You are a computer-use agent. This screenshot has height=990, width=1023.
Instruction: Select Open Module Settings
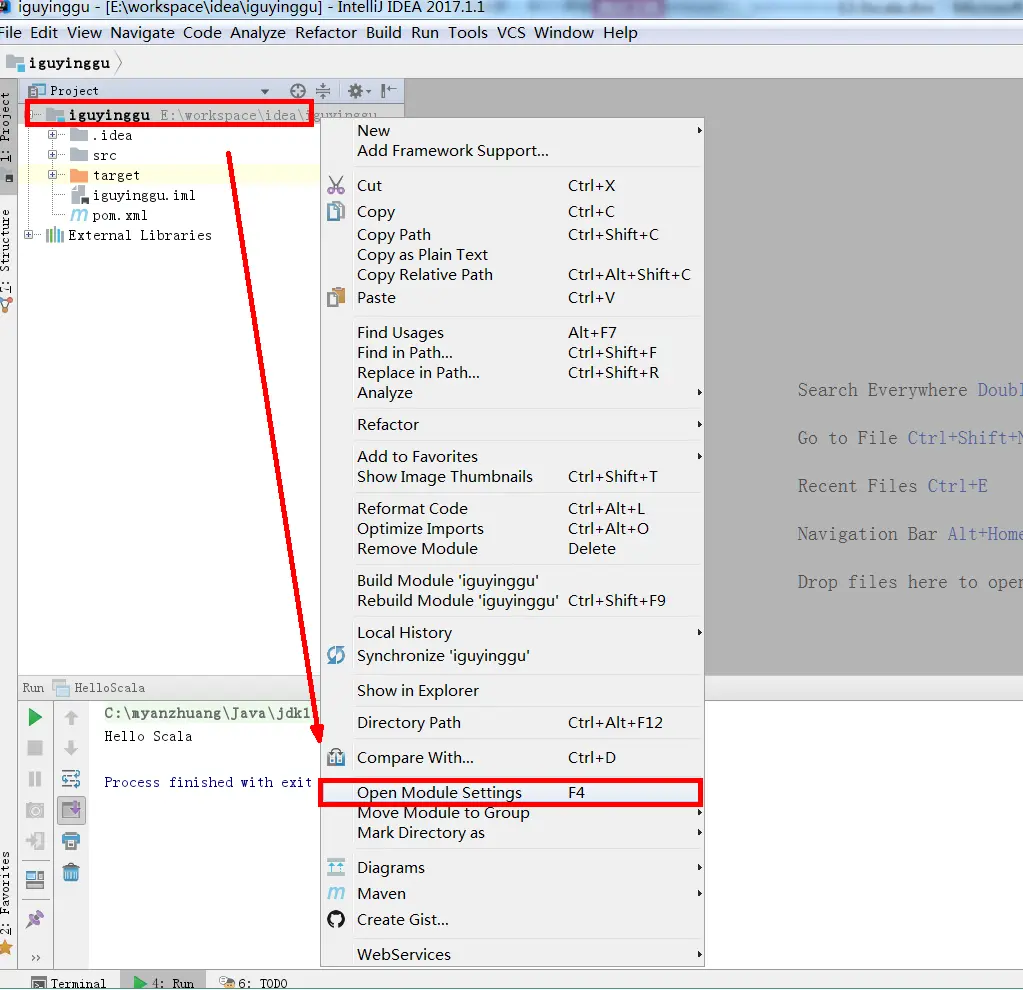(512, 792)
